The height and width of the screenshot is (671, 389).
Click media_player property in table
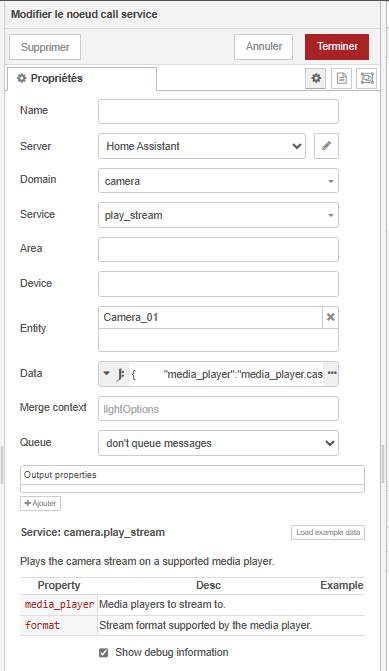(59, 605)
